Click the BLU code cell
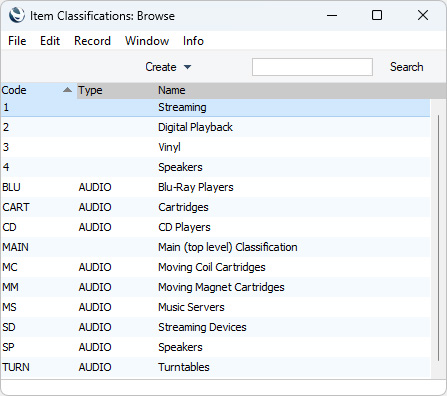Viewport: 447px width, 396px height. click(x=11, y=187)
